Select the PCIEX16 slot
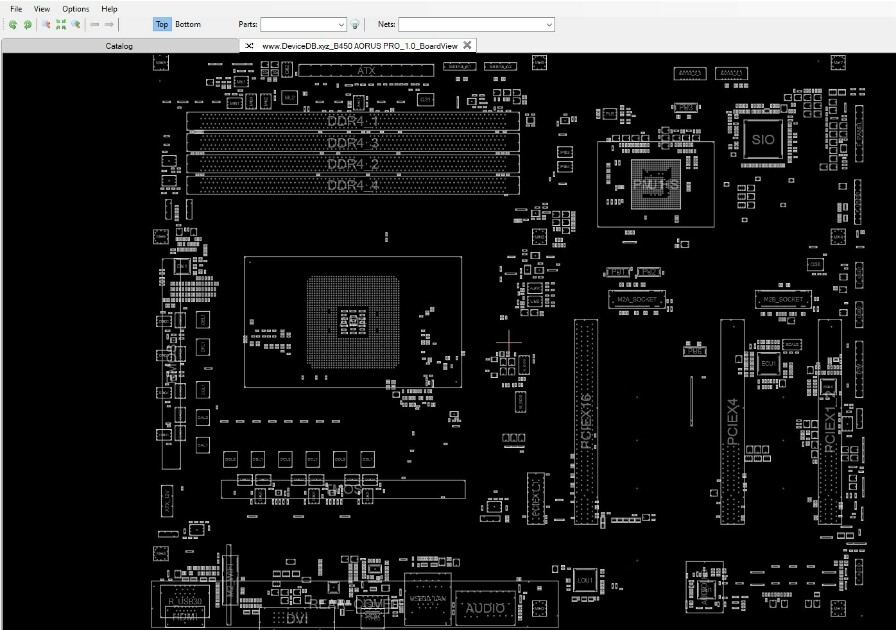Image resolution: width=896 pixels, height=630 pixels. [x=586, y=421]
